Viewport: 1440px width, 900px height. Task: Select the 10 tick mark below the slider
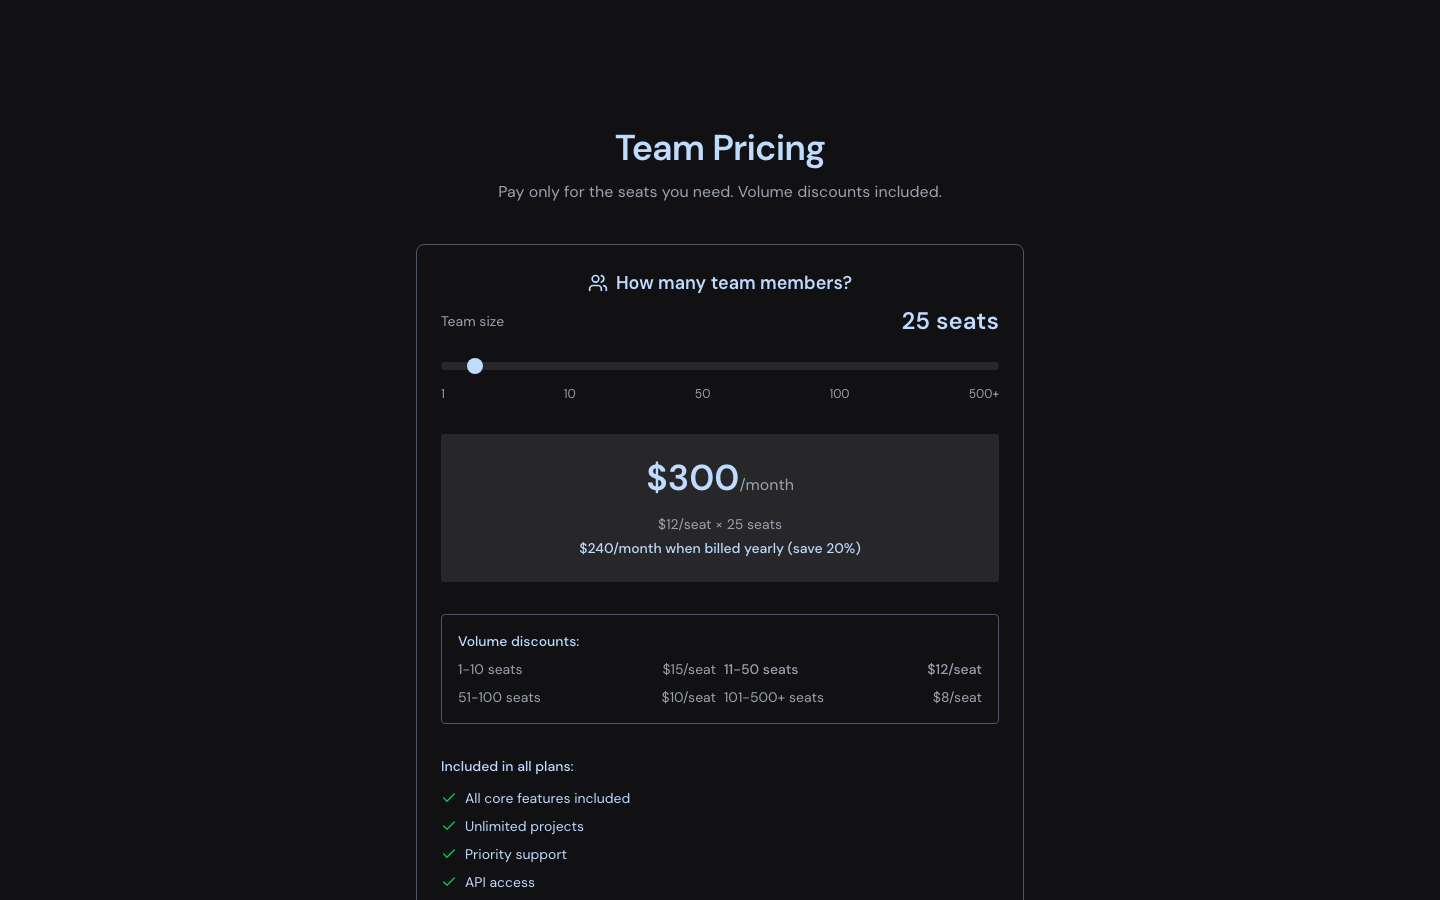point(570,394)
